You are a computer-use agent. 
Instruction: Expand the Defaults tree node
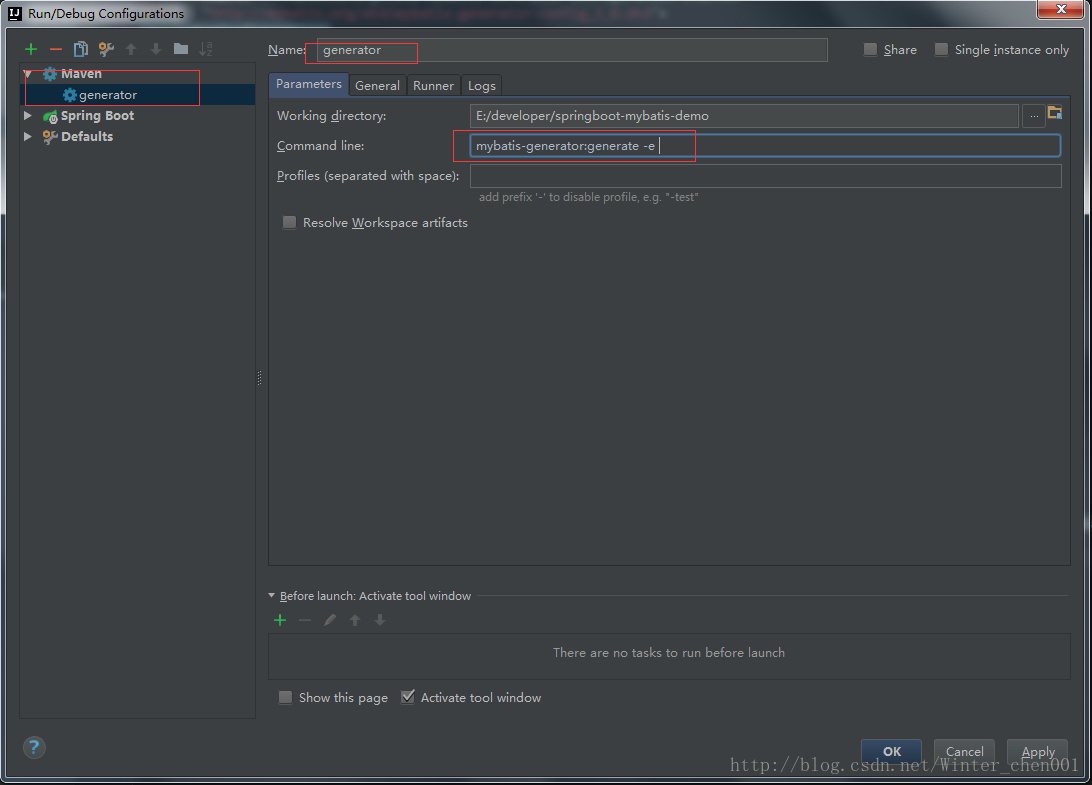28,137
